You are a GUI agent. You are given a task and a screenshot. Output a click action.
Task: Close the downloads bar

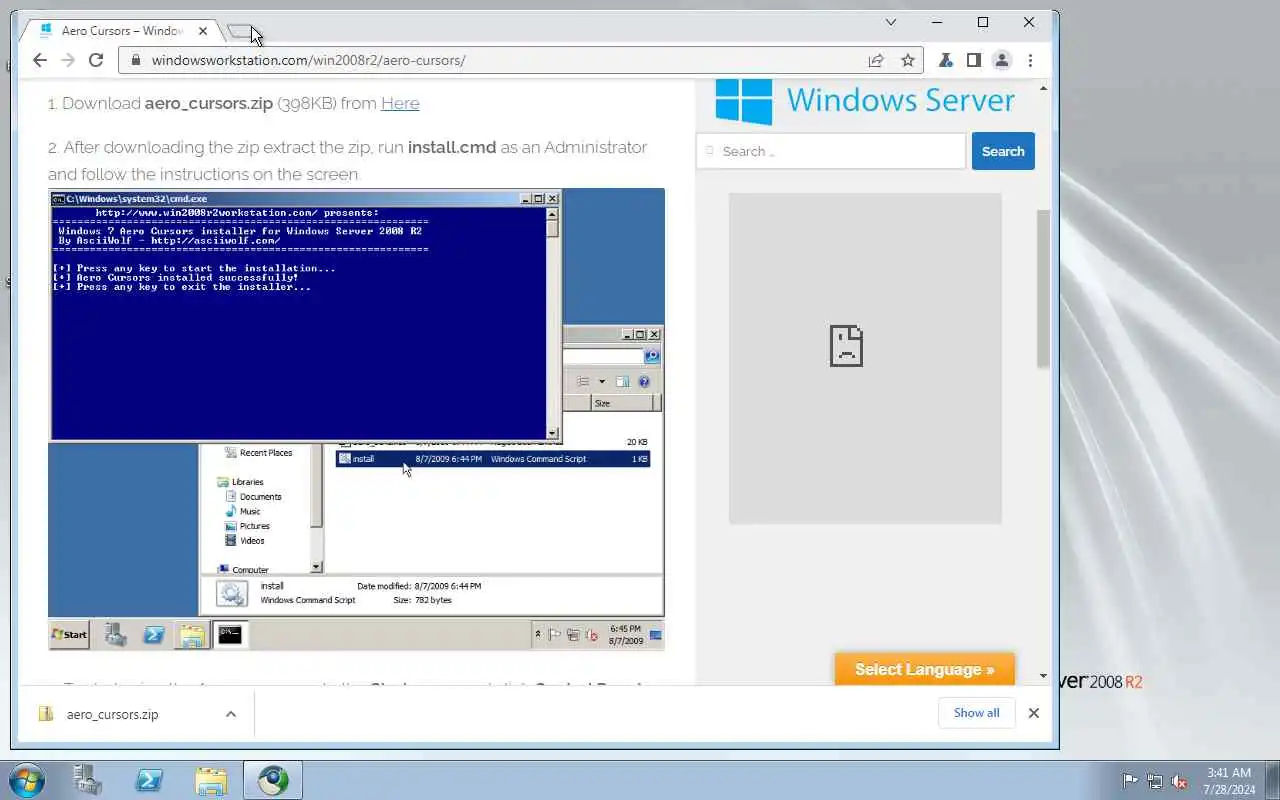pos(1034,713)
